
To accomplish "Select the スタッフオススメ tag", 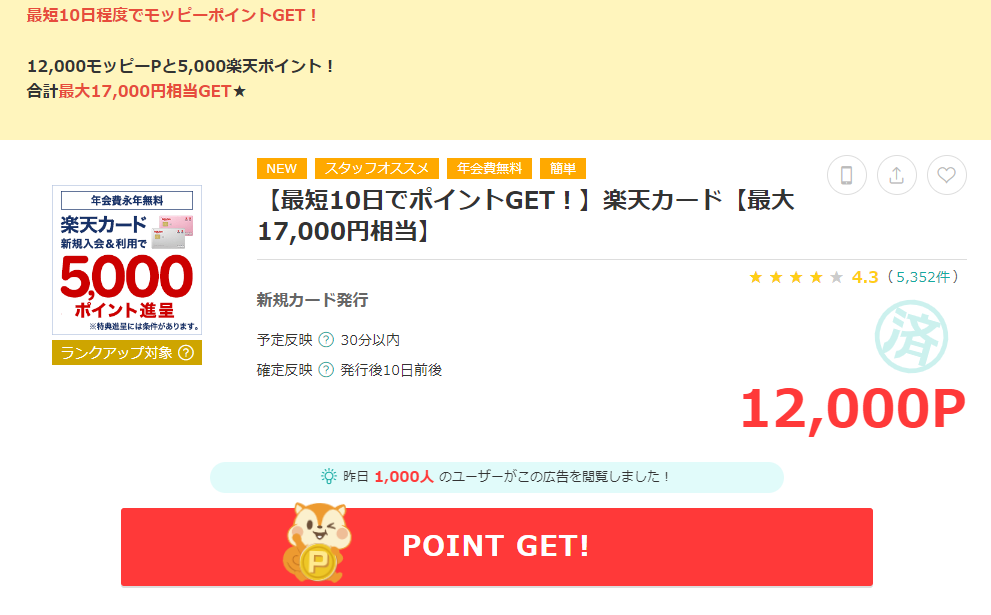I will pyautogui.click(x=377, y=169).
